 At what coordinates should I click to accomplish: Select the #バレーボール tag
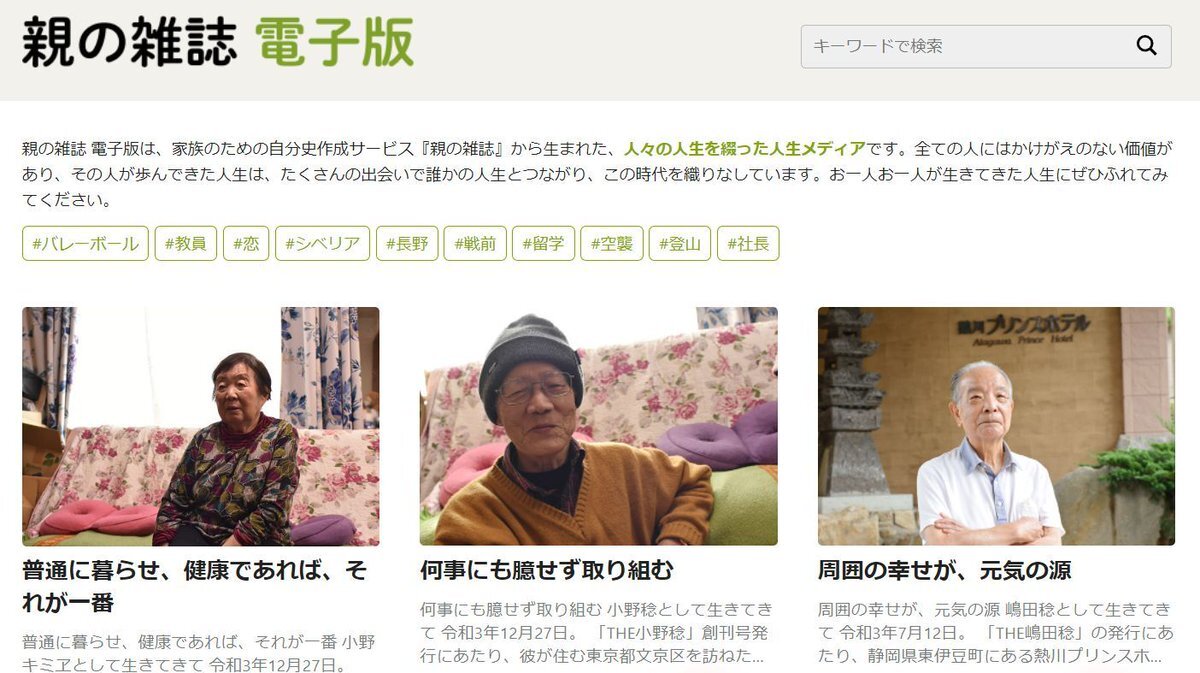point(85,243)
